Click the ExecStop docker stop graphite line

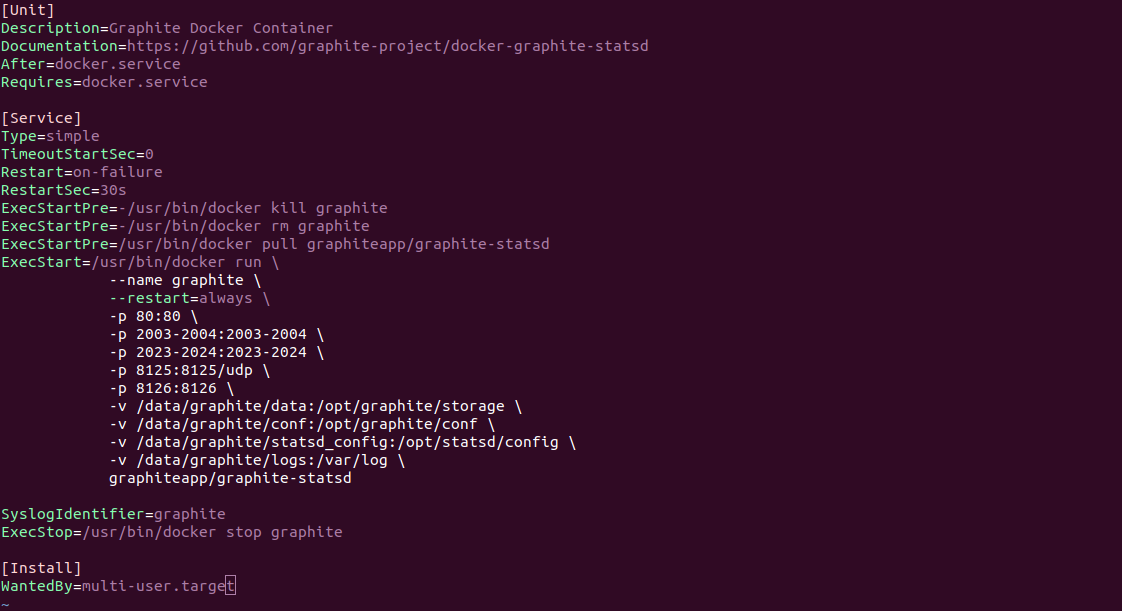tap(172, 532)
